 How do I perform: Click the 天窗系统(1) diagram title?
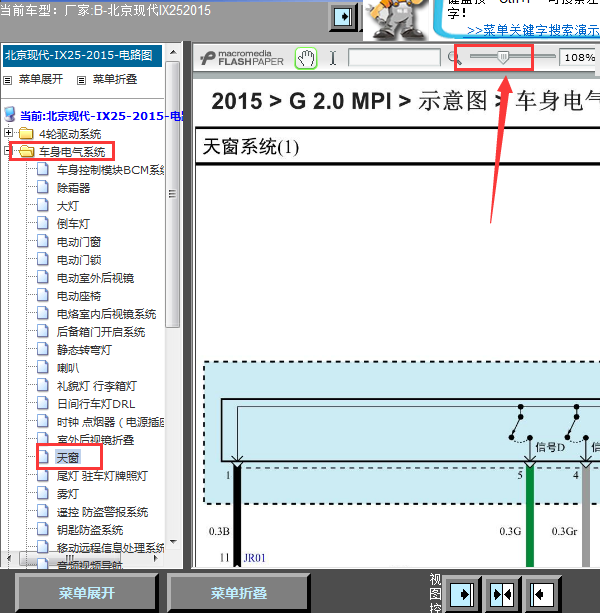251,147
